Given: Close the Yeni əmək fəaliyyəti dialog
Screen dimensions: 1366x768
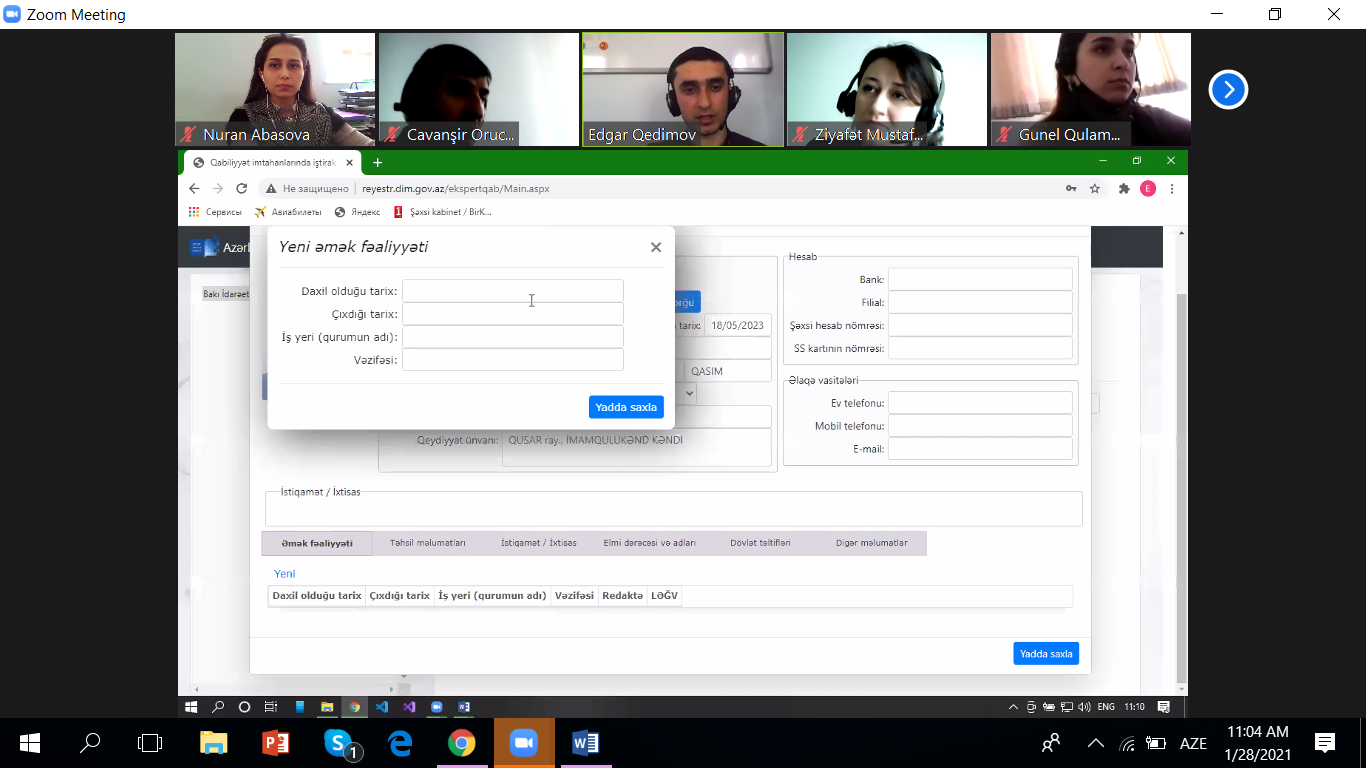Looking at the screenshot, I should pos(656,247).
